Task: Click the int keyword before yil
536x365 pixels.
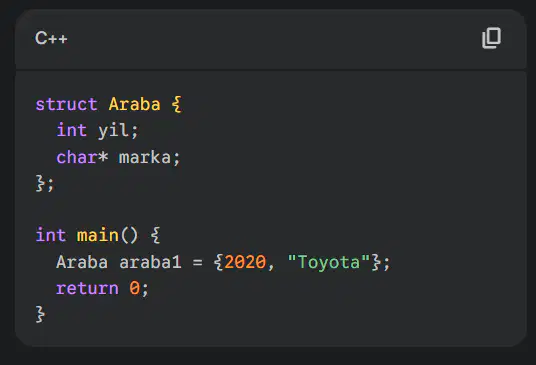Action: [x=72, y=131]
